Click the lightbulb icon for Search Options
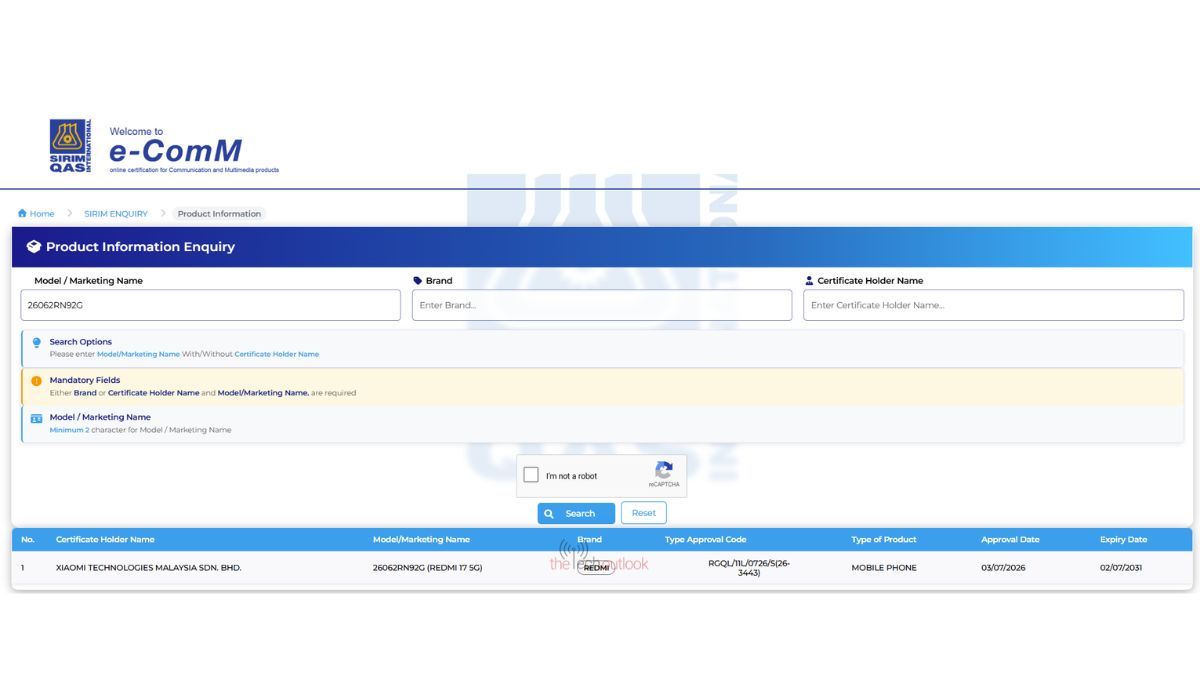Screen dimensions: 1200x675 pyautogui.click(x=37, y=343)
